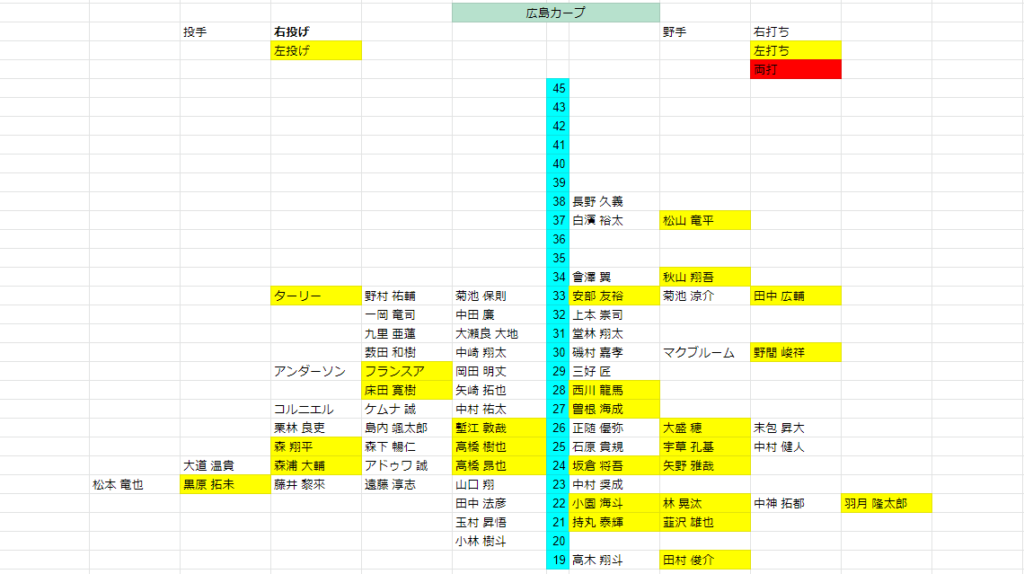Select the ケムナ 誠 cell
Screen dimensions: 1024x574
pyautogui.click(x=407, y=409)
